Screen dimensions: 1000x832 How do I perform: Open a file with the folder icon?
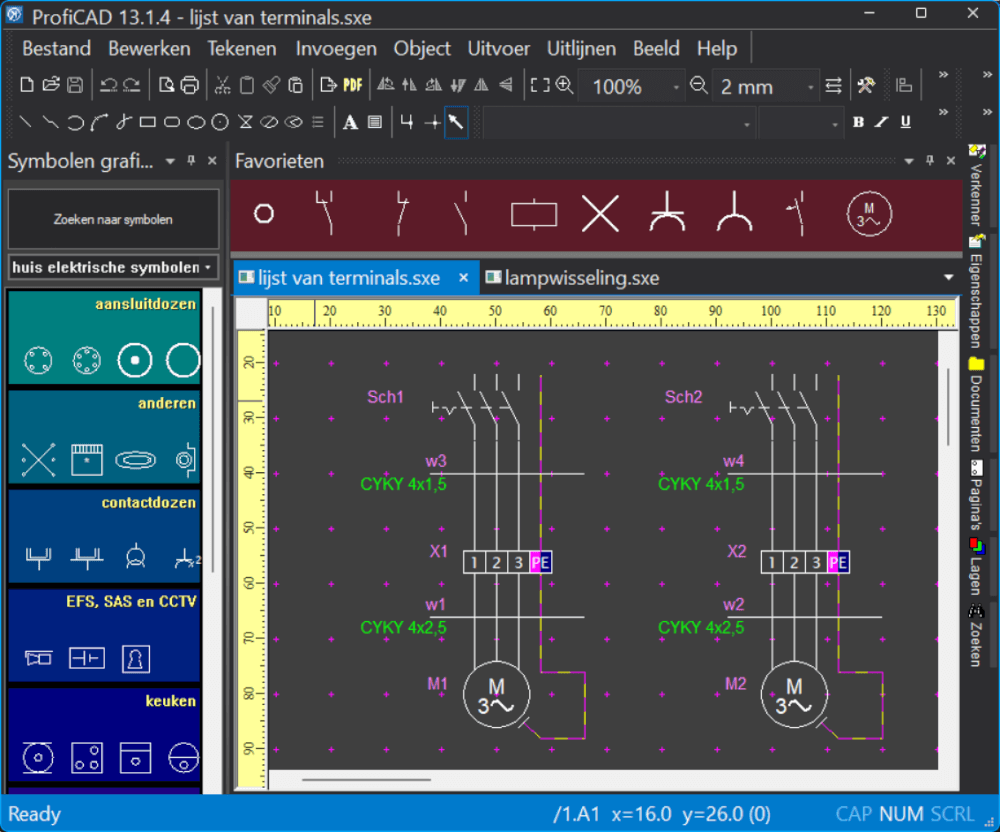[x=51, y=85]
